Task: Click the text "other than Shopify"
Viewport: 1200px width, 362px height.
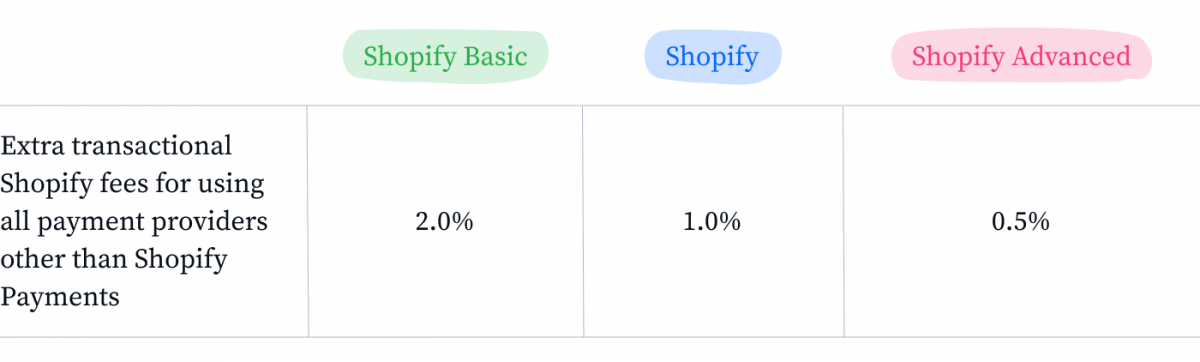Action: point(114,259)
